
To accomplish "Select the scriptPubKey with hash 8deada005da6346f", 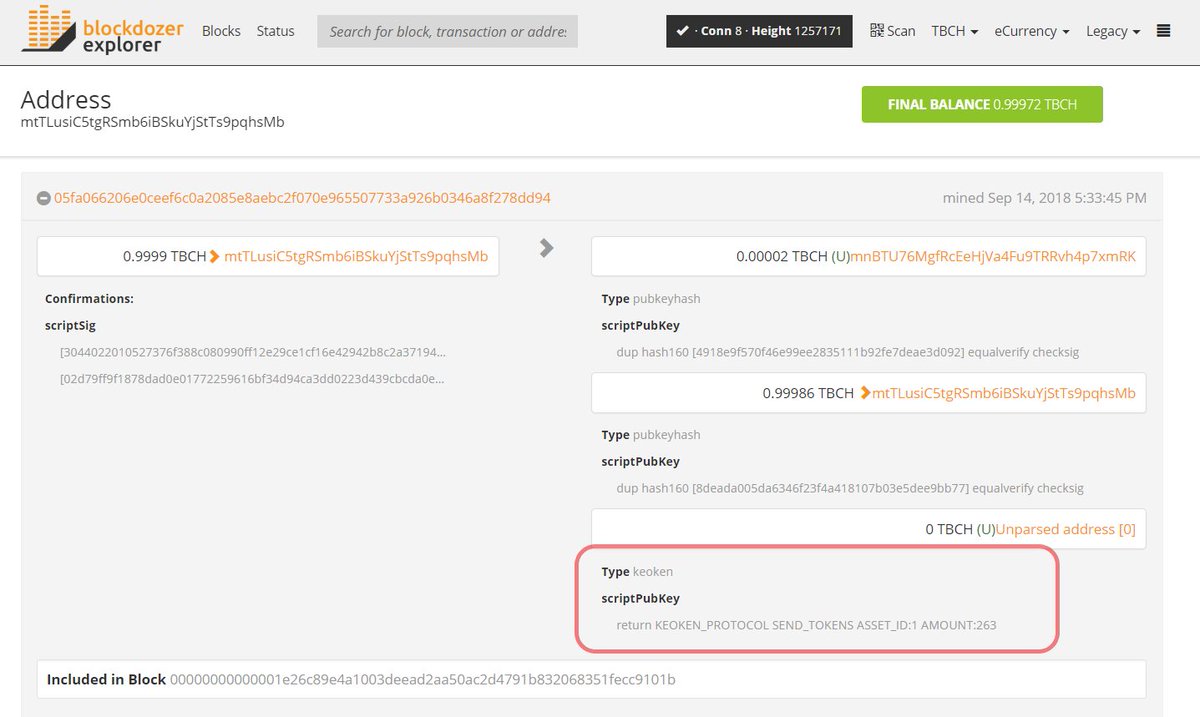I will (x=851, y=488).
